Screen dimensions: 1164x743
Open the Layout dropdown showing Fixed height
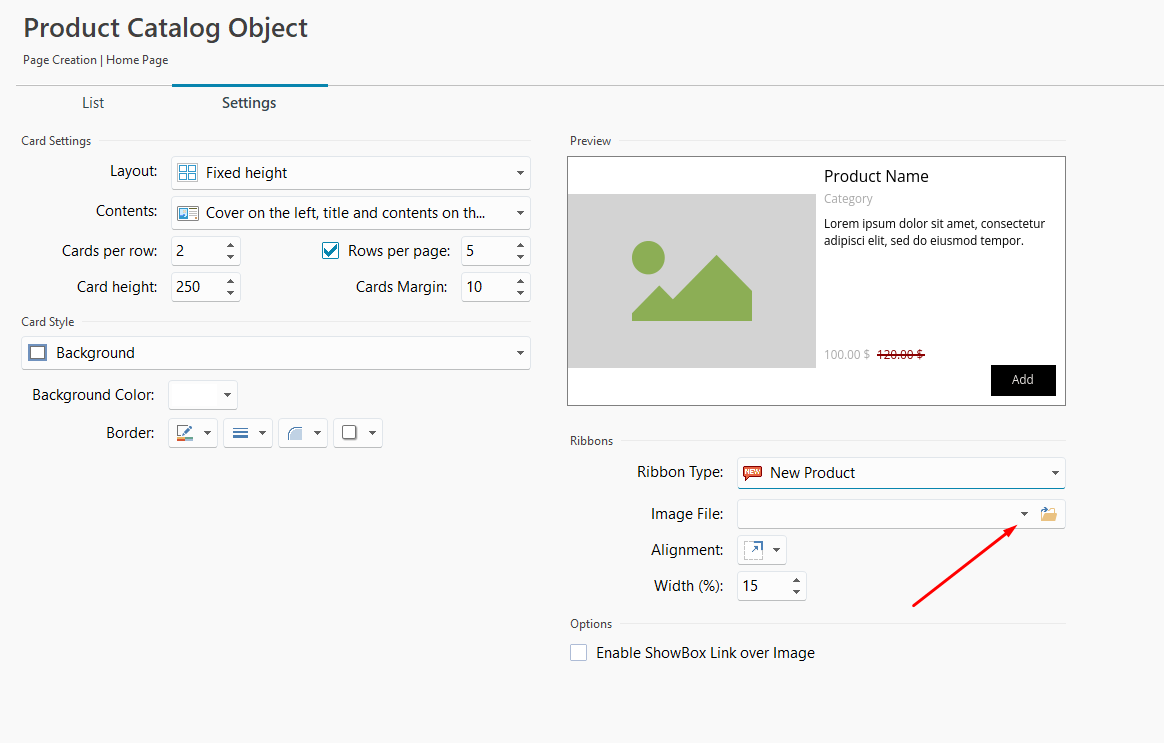click(x=350, y=173)
